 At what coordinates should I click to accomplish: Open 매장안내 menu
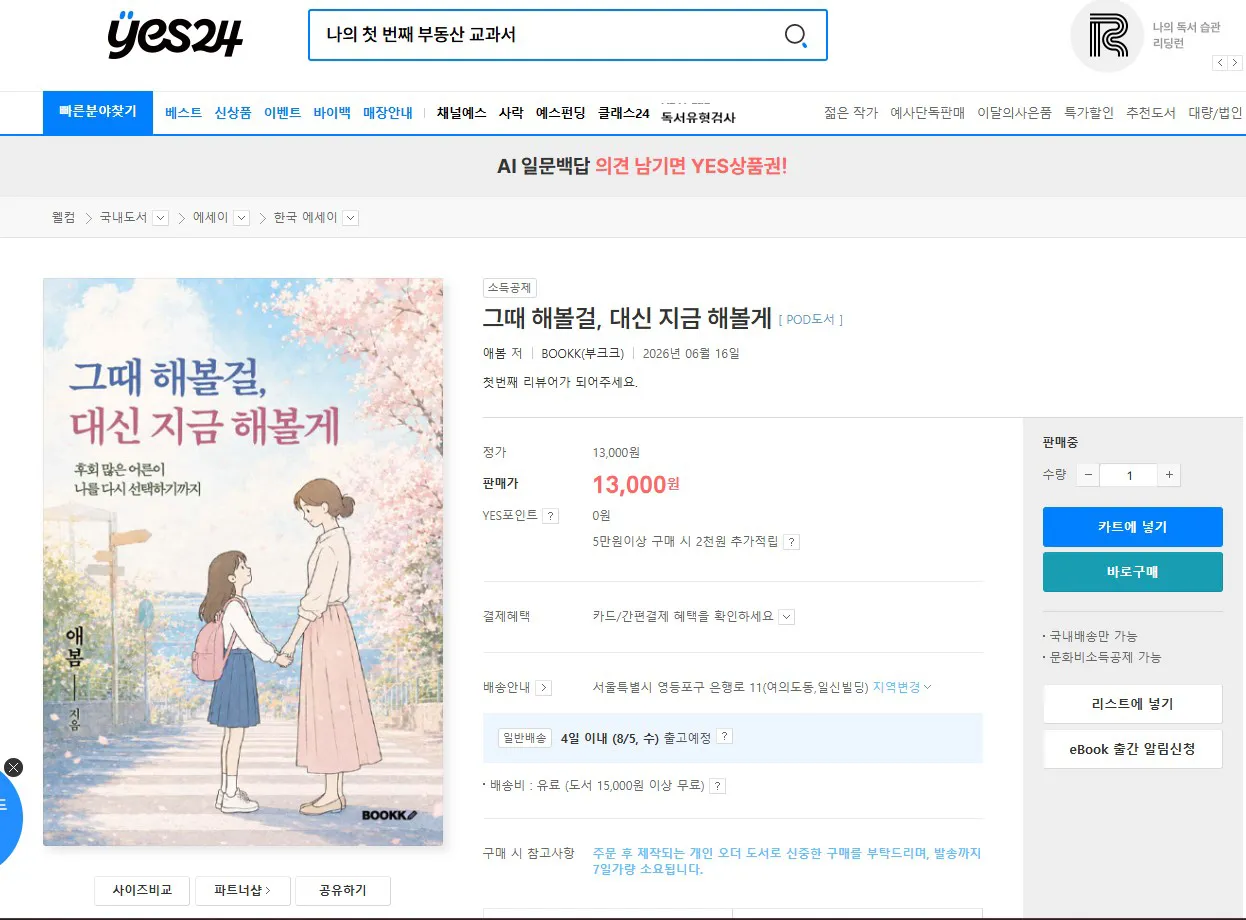point(388,113)
